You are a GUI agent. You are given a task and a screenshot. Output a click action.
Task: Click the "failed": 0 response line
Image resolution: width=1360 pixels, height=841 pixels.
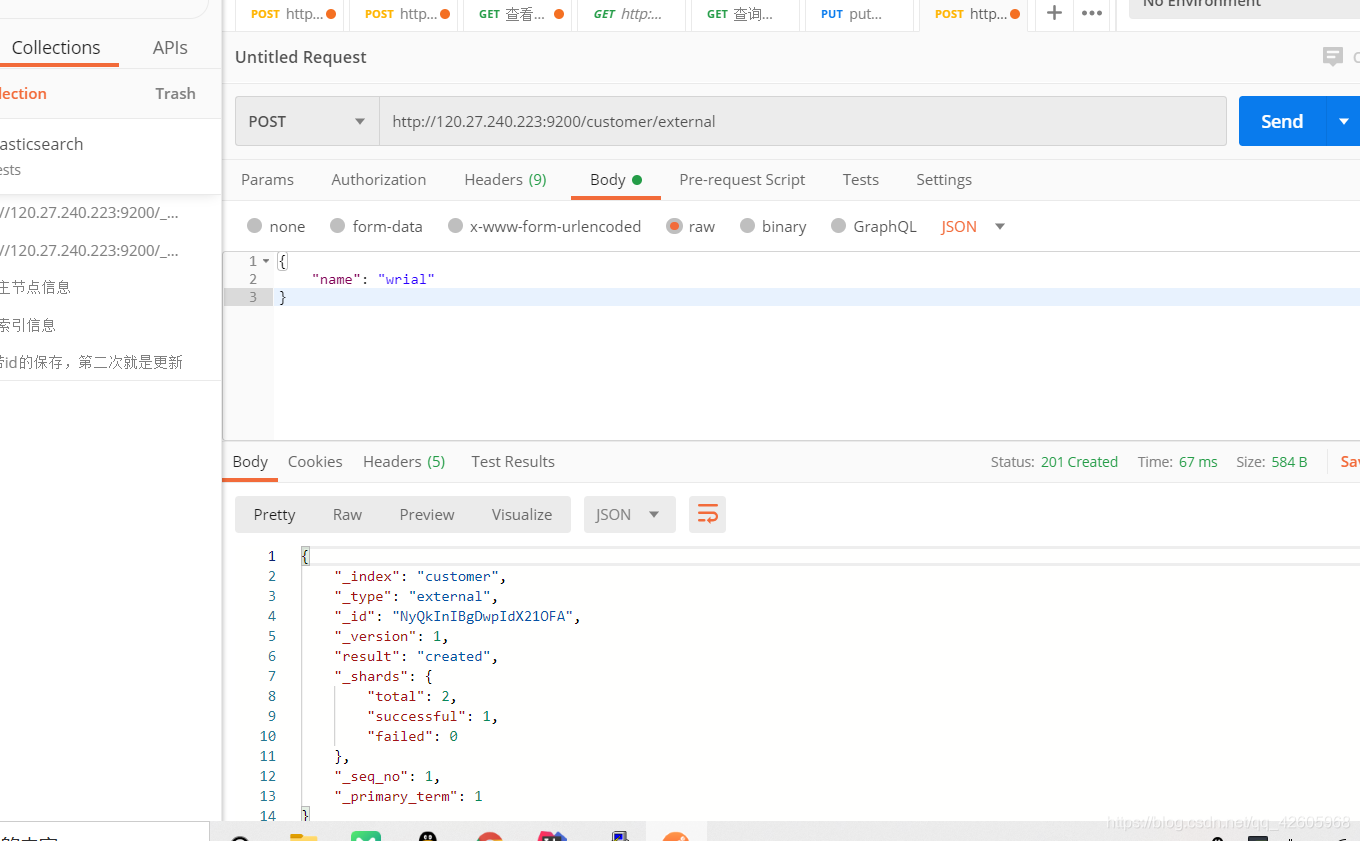coord(412,736)
